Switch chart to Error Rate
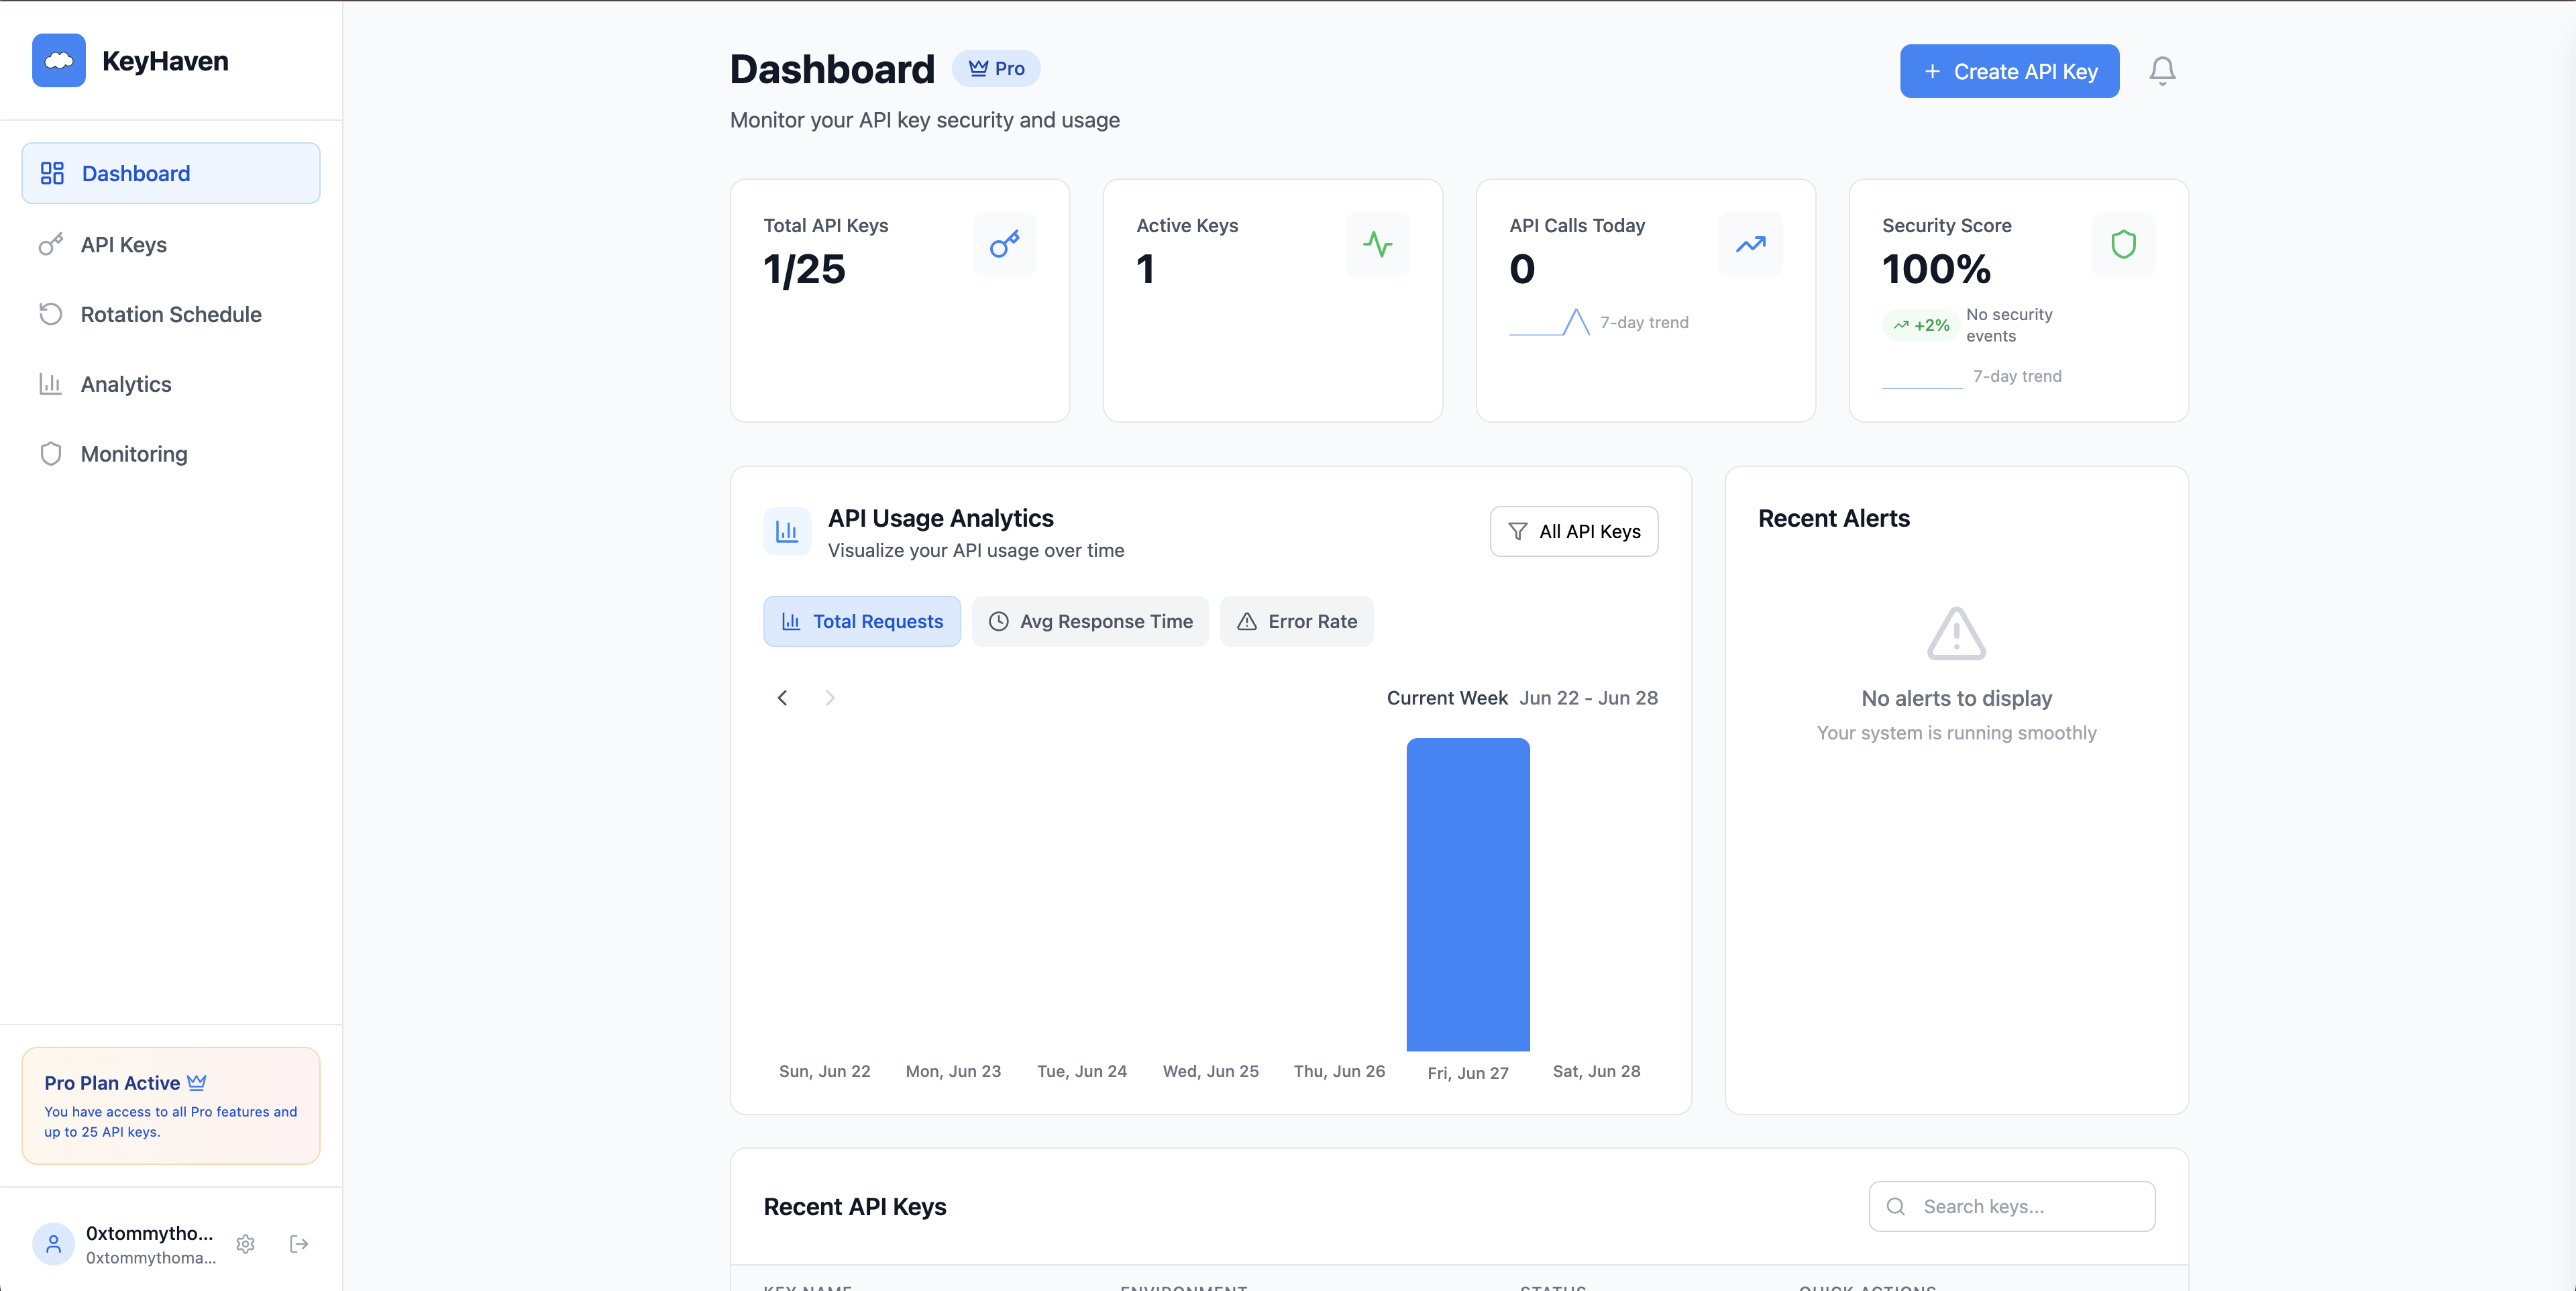The width and height of the screenshot is (2576, 1291). click(x=1296, y=621)
